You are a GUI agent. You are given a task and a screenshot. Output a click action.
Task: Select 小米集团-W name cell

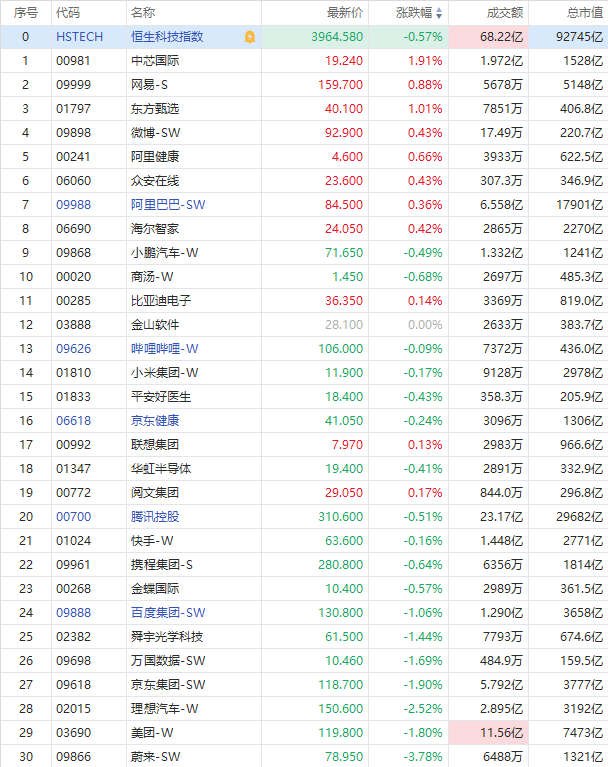tap(194, 372)
